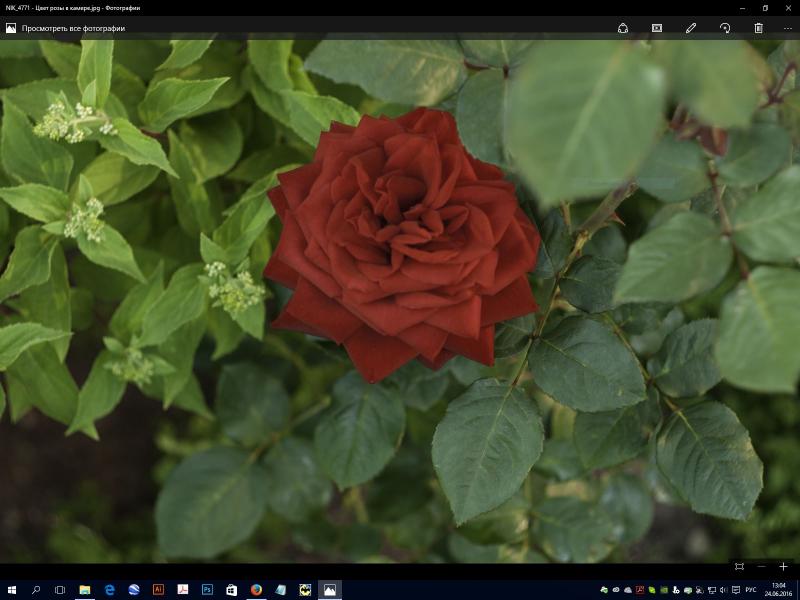Zoom in with the plus button

(783, 566)
